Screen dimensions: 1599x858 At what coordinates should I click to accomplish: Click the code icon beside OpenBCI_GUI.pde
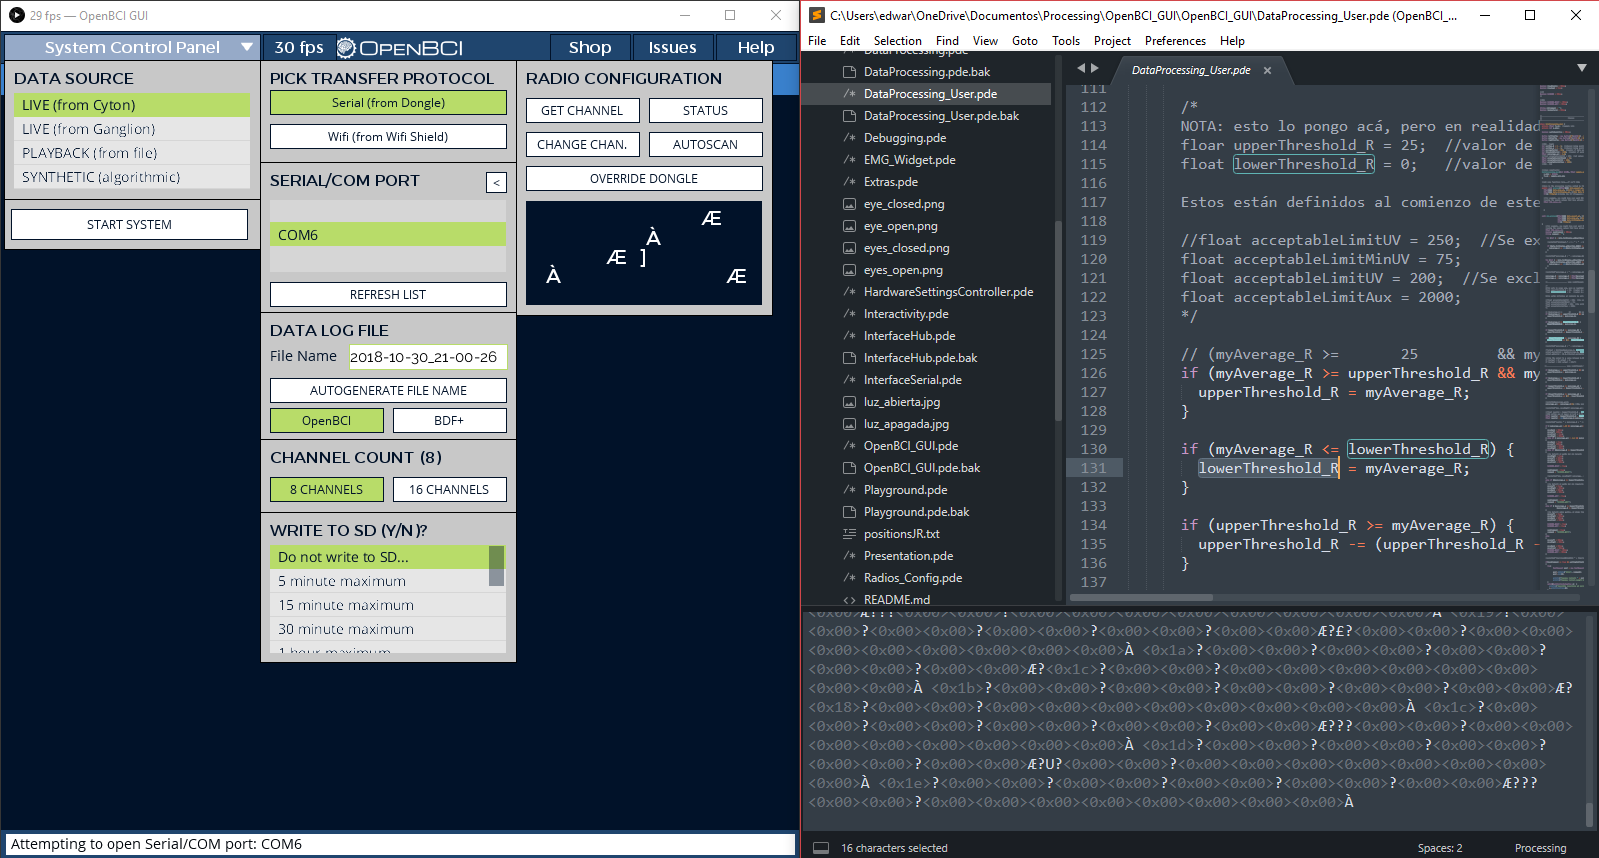(x=849, y=446)
